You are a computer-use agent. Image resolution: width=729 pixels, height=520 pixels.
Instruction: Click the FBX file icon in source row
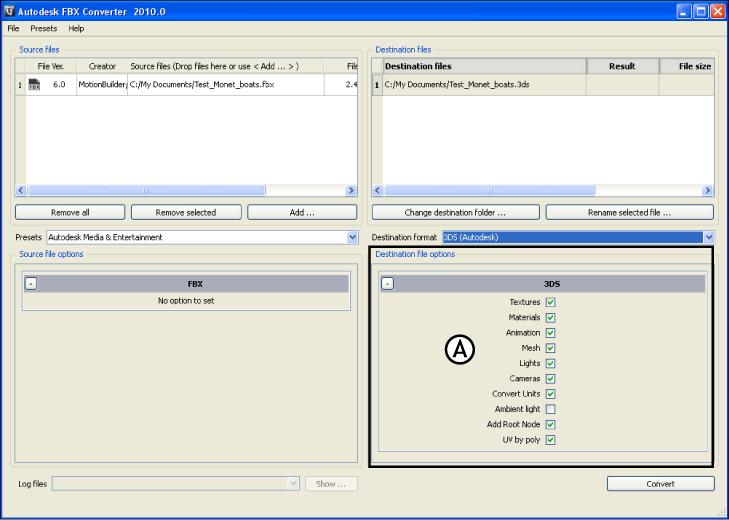[34, 85]
